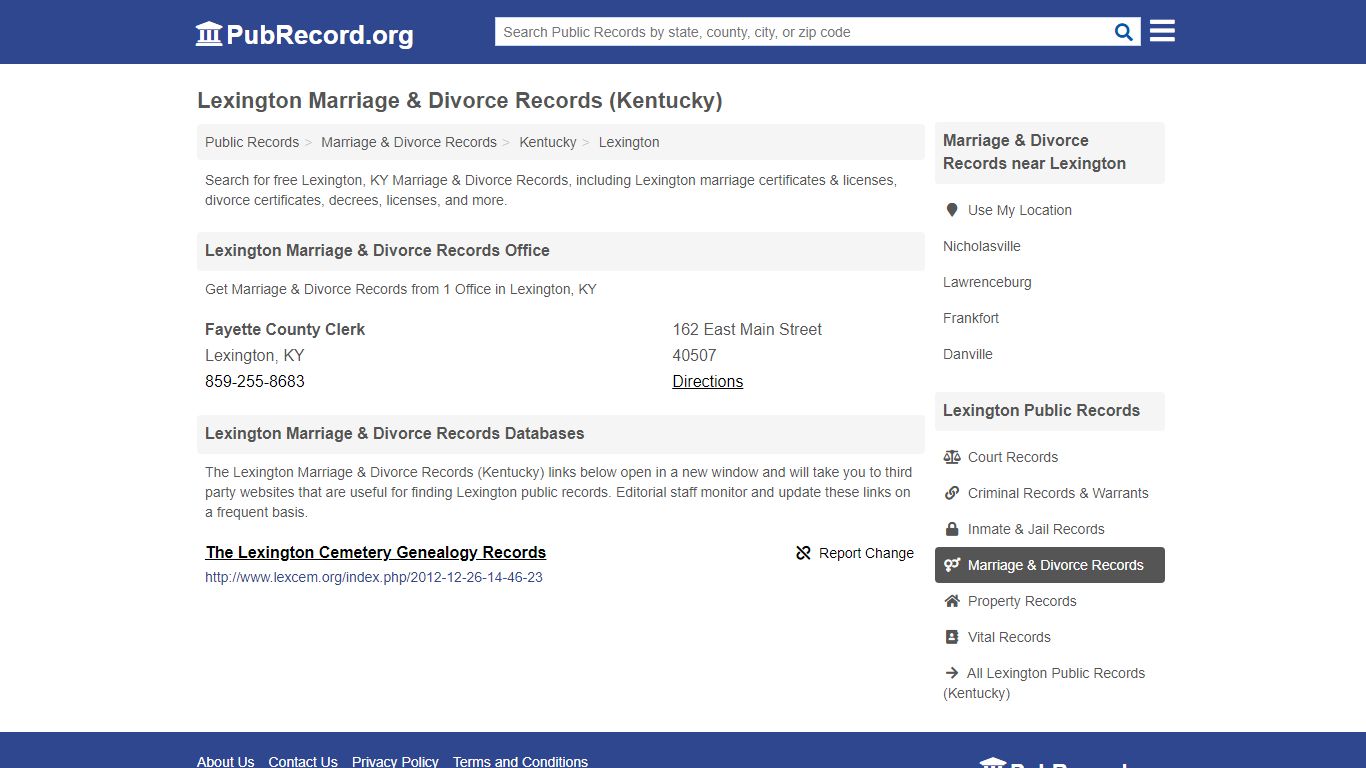Click Lexington Marriage & Divorce Records Office heading

click(377, 250)
